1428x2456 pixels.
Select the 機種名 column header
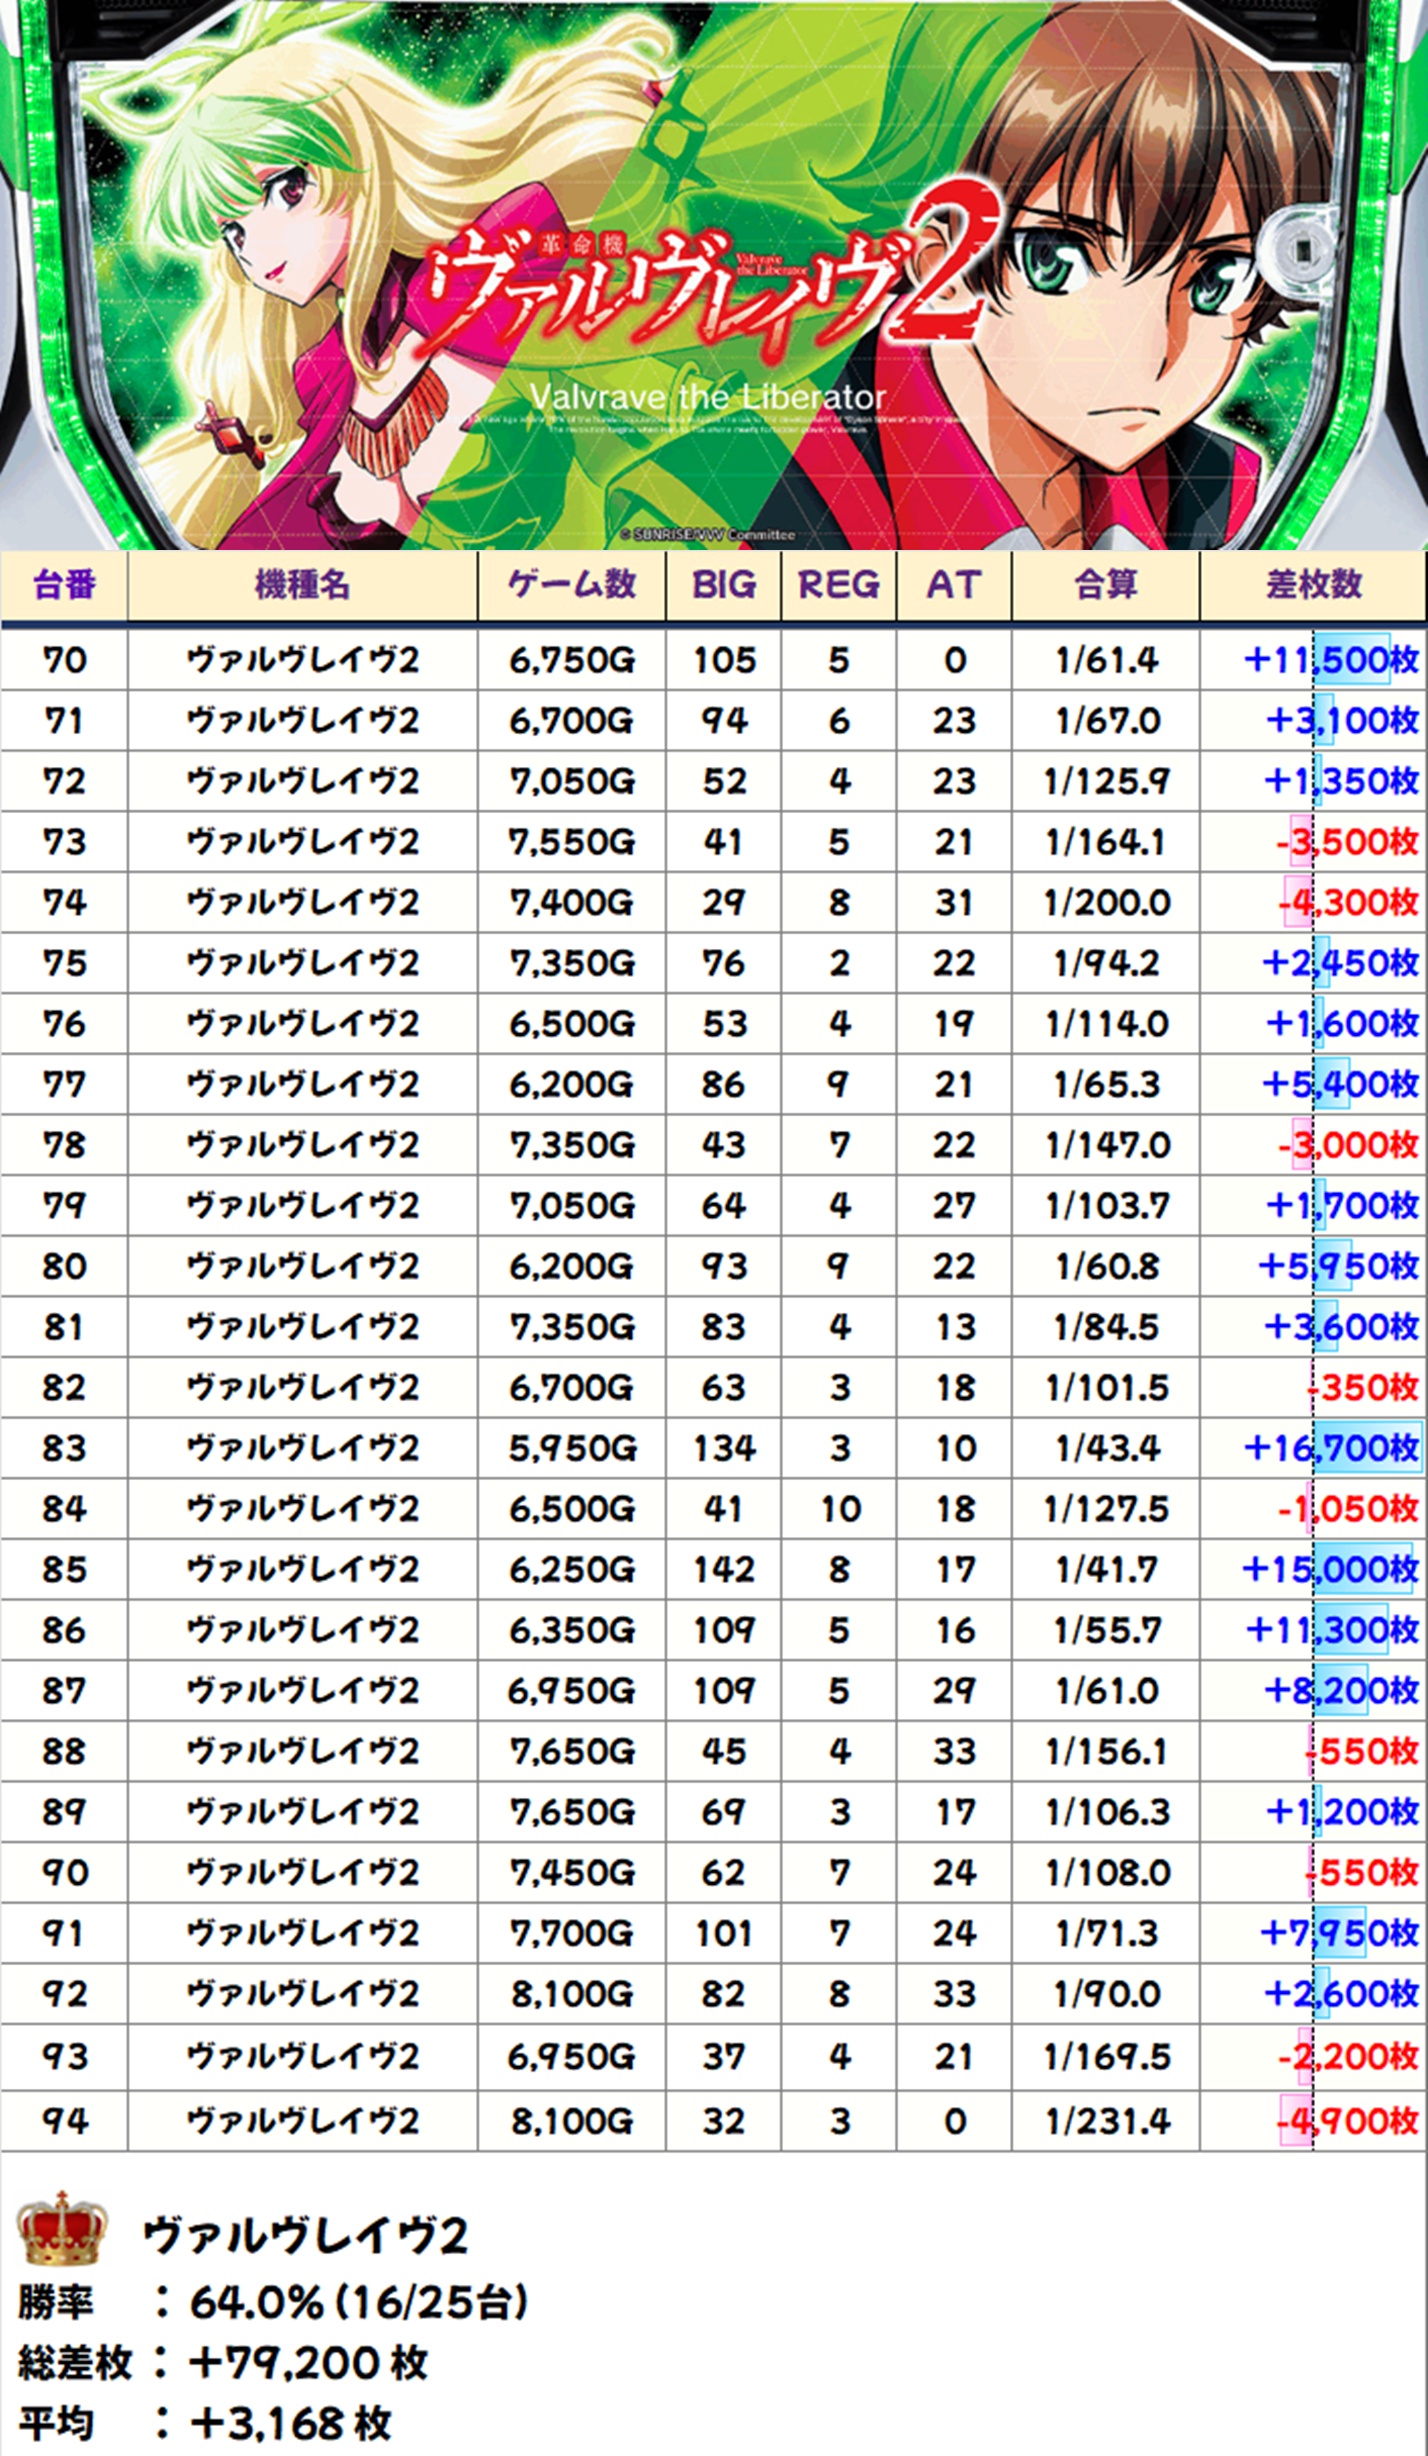click(302, 584)
